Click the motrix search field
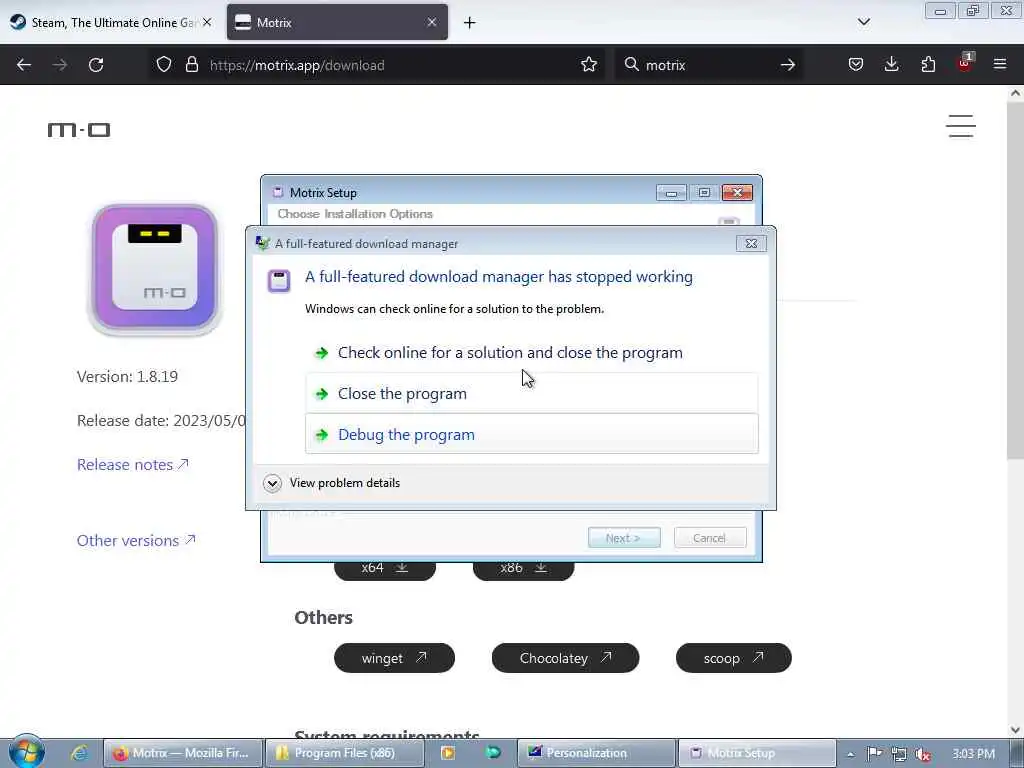This screenshot has height=768, width=1024. point(709,65)
